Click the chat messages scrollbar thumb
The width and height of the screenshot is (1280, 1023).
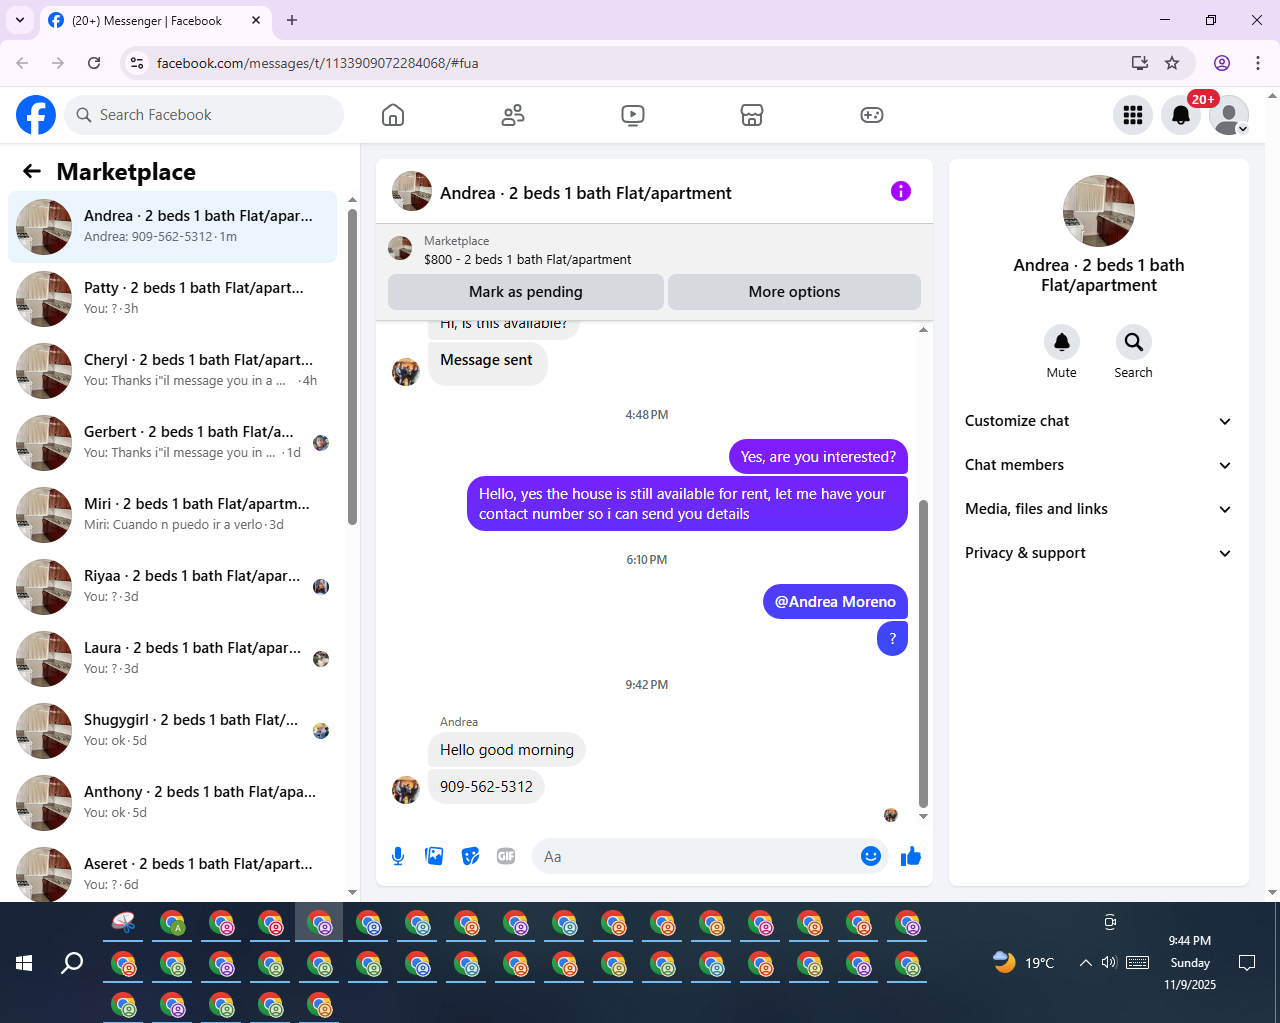[x=923, y=654]
